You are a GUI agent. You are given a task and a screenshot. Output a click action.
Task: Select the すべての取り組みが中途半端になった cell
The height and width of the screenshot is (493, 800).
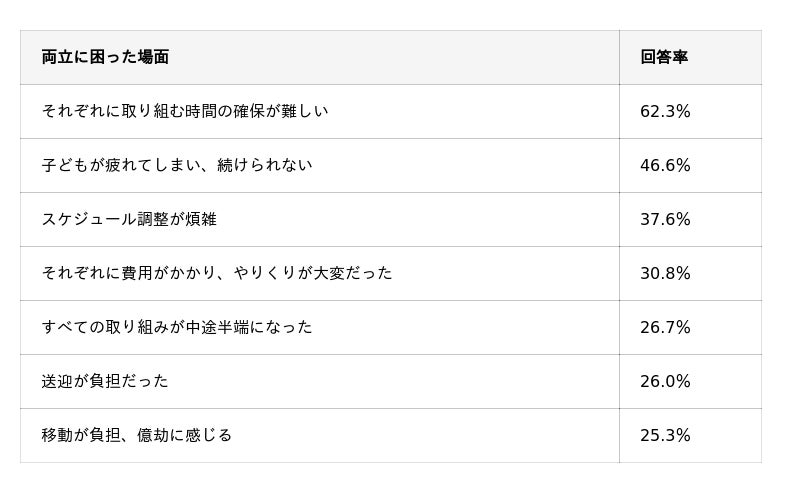coord(177,327)
